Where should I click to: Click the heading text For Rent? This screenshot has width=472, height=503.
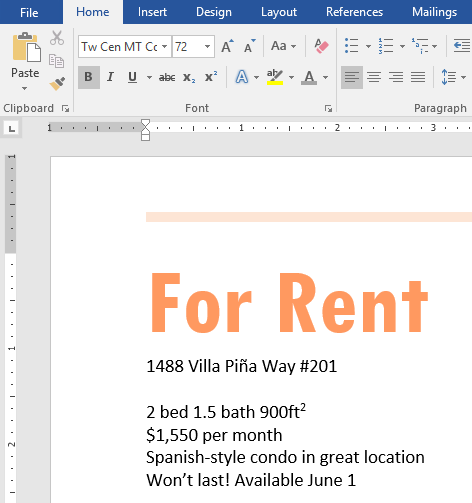tap(289, 303)
